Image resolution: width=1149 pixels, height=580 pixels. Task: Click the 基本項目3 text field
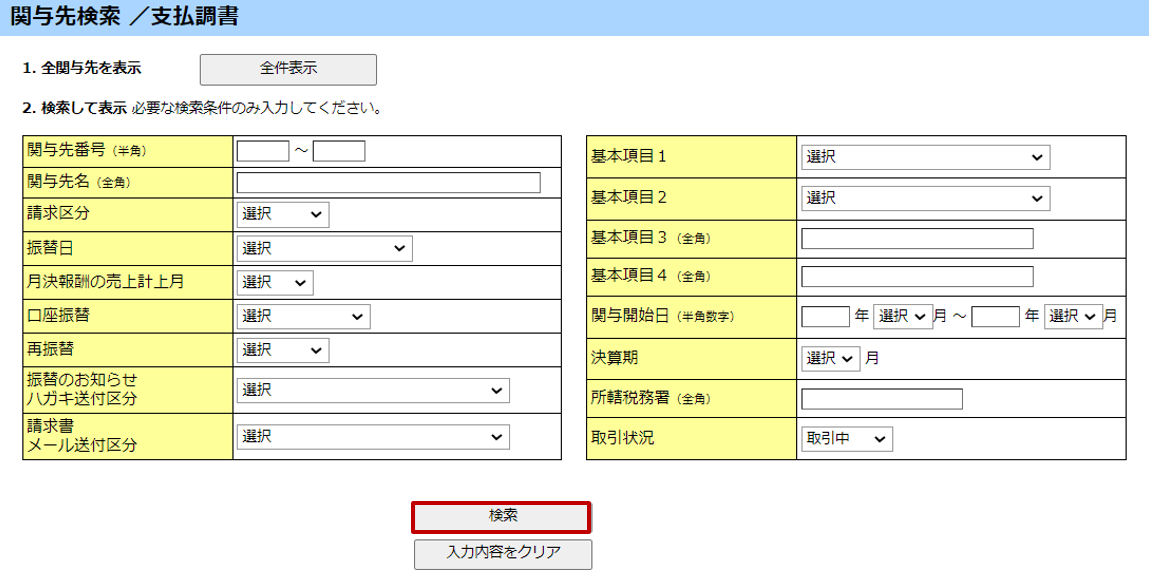917,238
